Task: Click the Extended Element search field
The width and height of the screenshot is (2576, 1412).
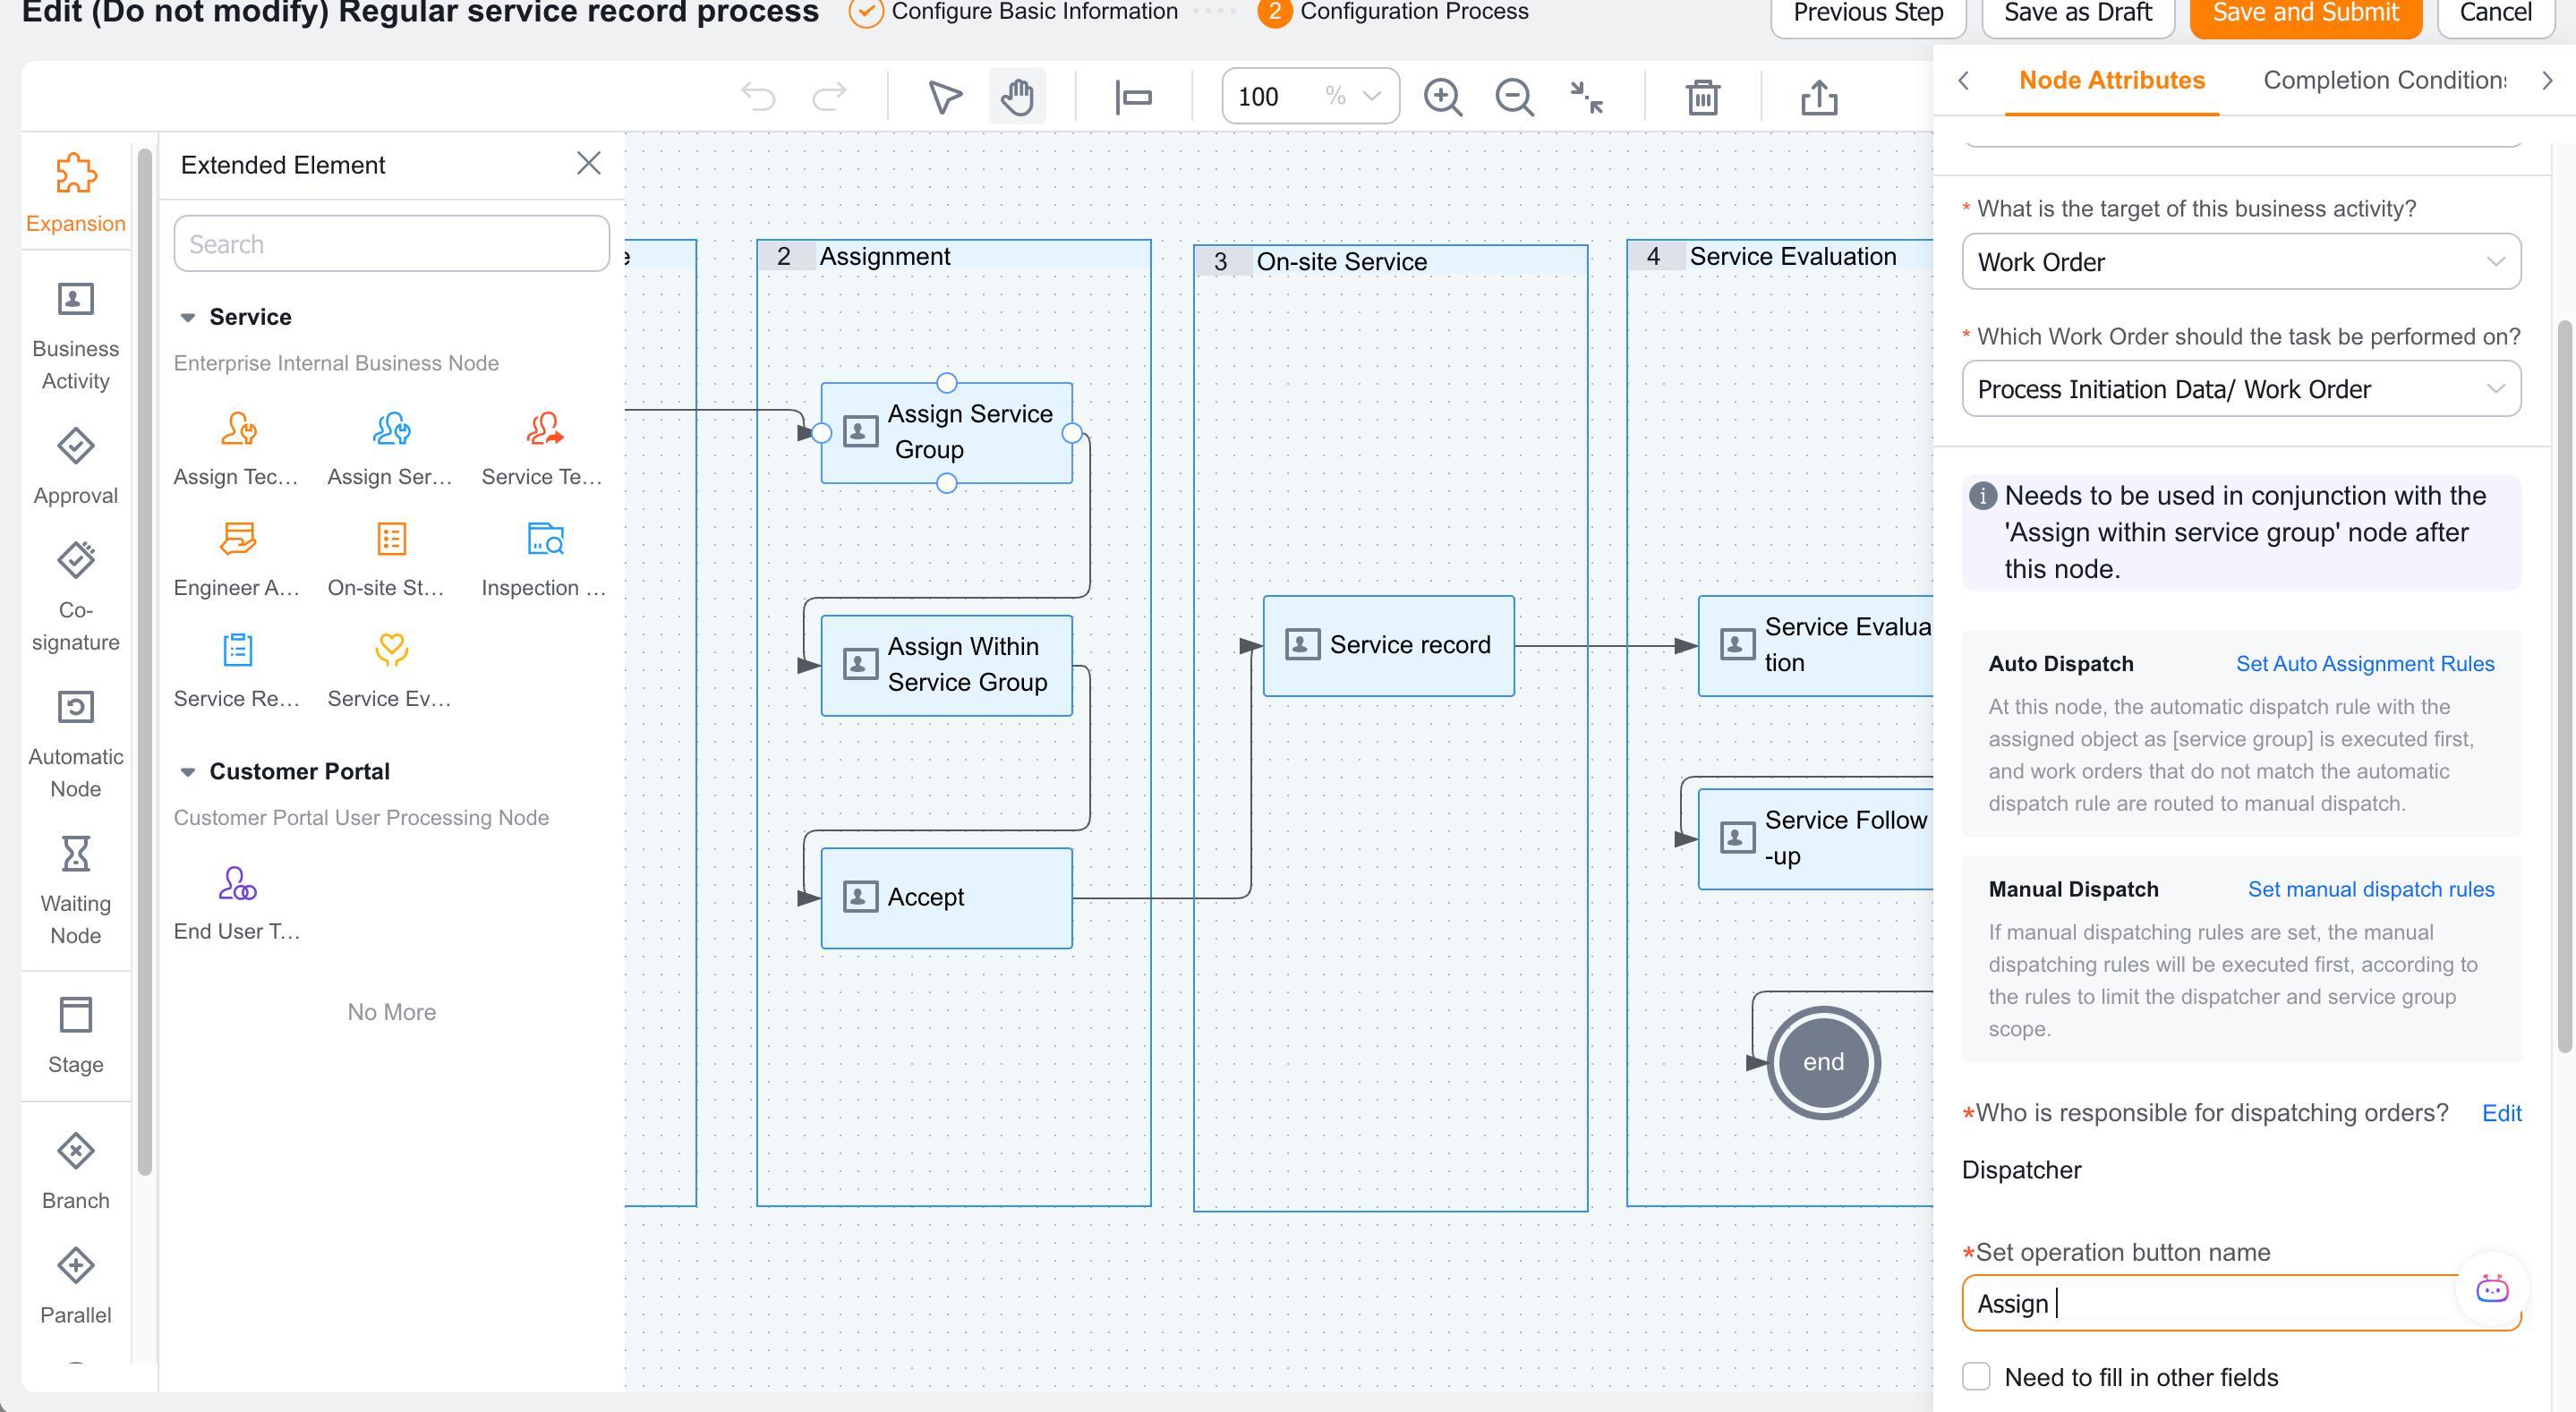Action: [x=391, y=244]
